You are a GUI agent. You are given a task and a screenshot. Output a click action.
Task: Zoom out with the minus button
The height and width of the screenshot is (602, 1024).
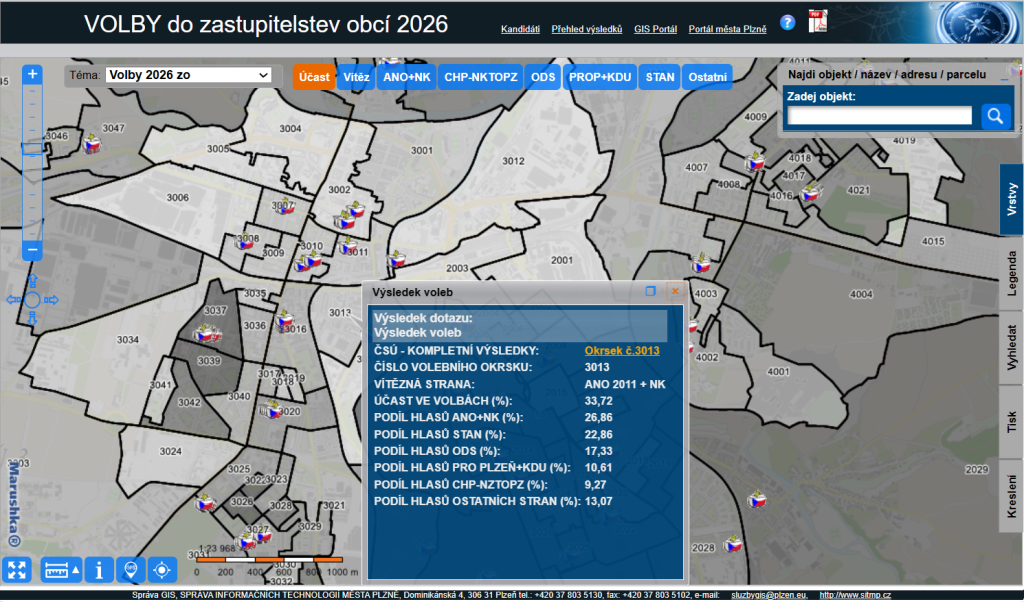click(32, 249)
